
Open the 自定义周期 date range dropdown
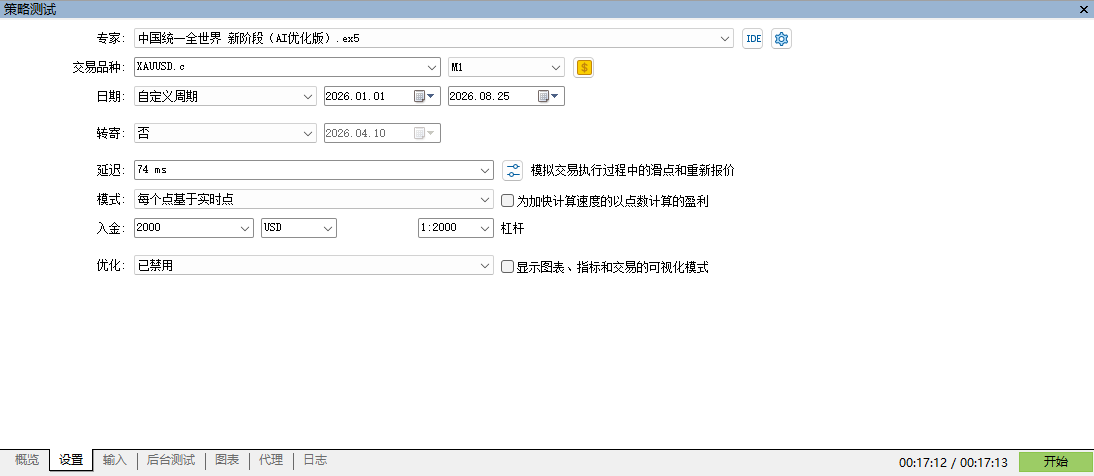coord(309,96)
